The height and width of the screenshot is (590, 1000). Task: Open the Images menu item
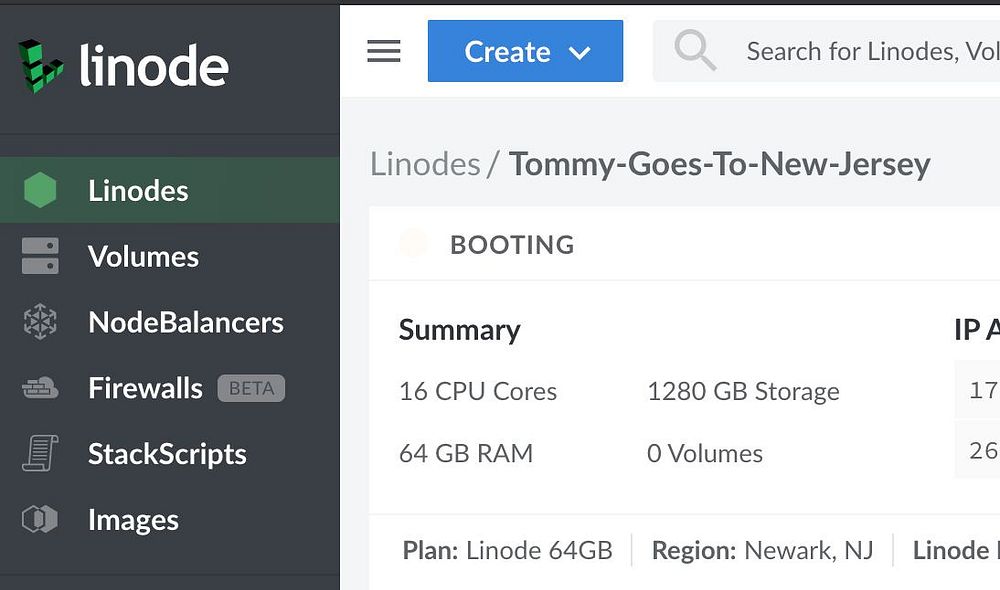[133, 520]
